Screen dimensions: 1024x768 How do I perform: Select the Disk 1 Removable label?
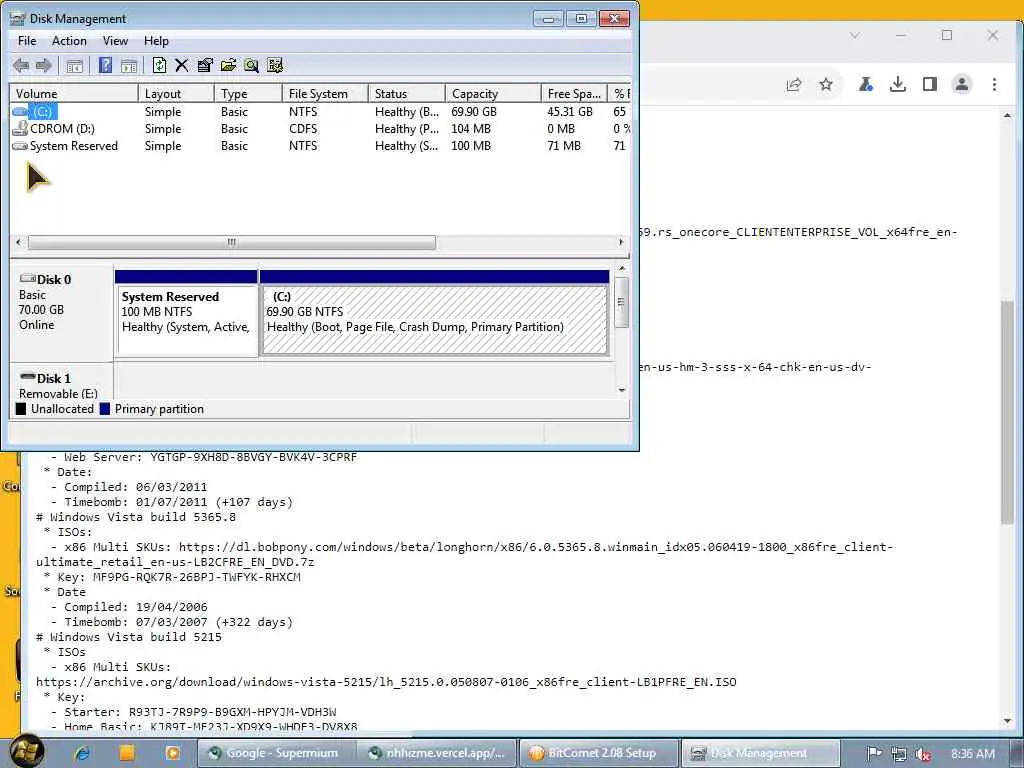pos(61,382)
